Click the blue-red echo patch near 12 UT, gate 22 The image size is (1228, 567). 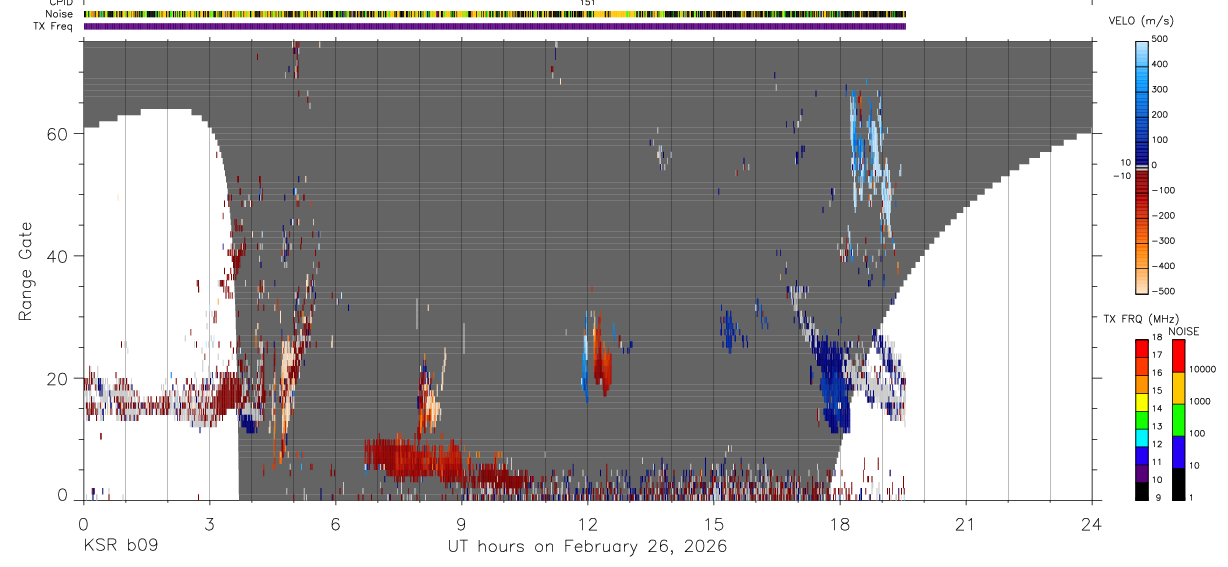click(597, 358)
